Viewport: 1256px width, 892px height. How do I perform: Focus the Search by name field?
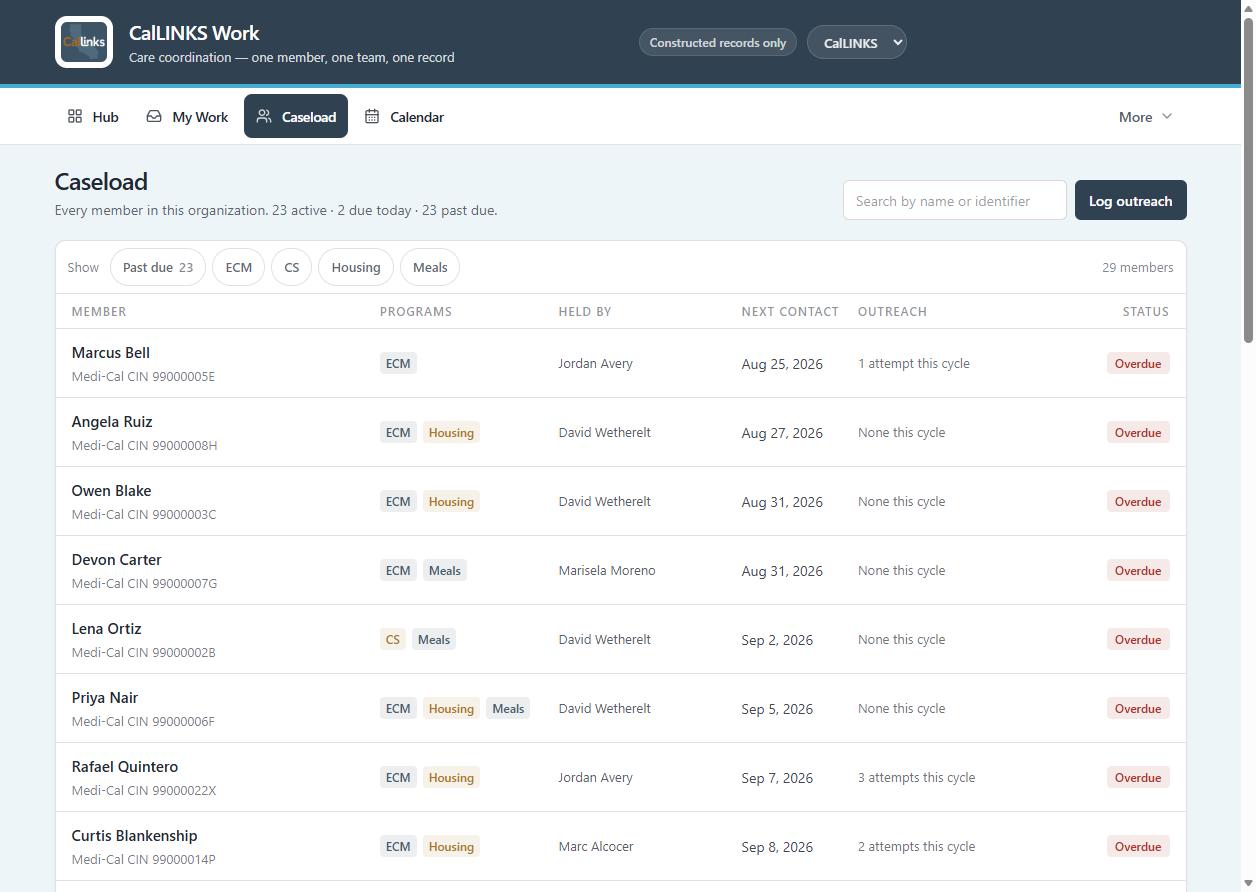click(955, 200)
